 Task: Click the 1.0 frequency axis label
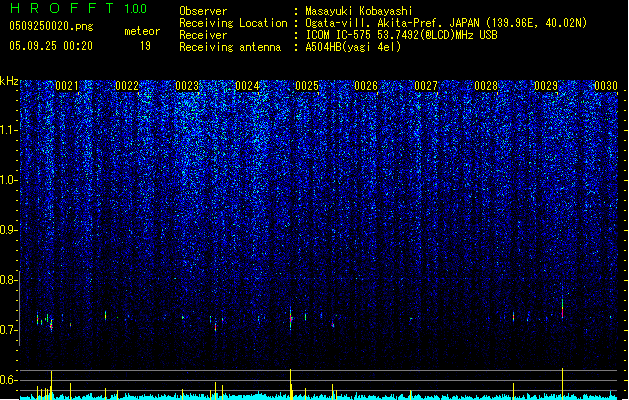[x=9, y=180]
